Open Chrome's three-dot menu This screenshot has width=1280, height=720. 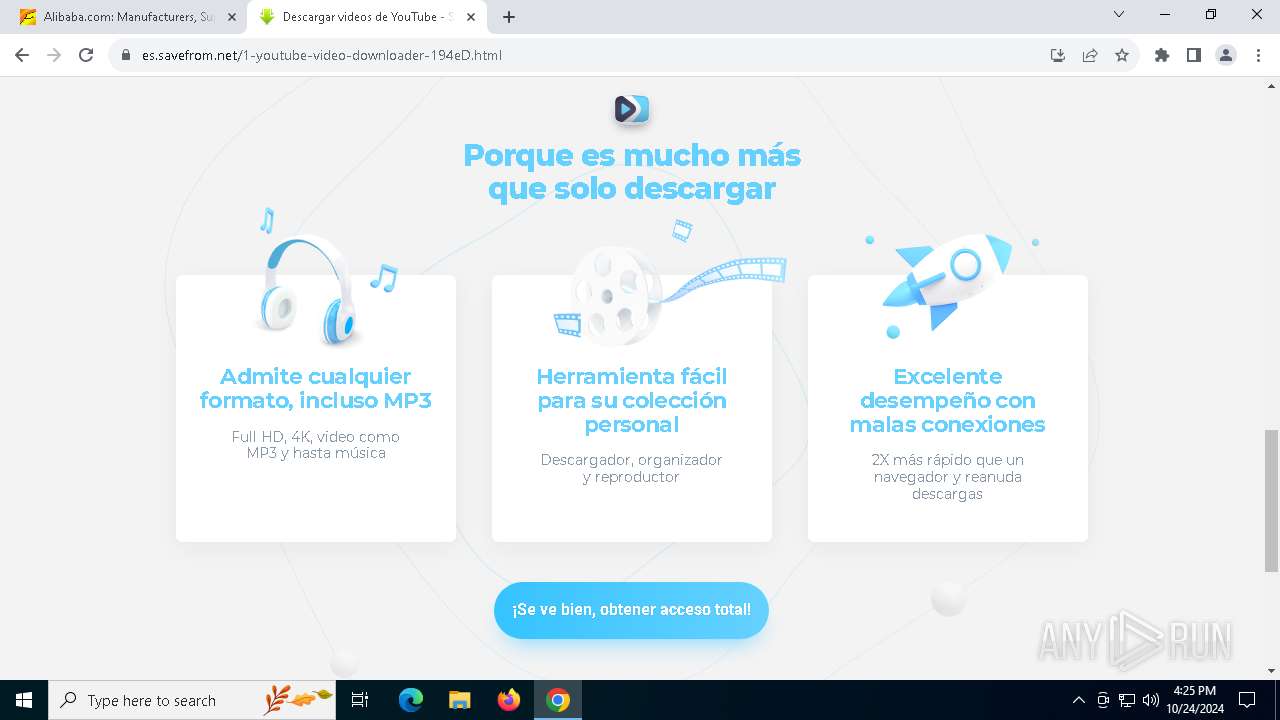click(1258, 55)
